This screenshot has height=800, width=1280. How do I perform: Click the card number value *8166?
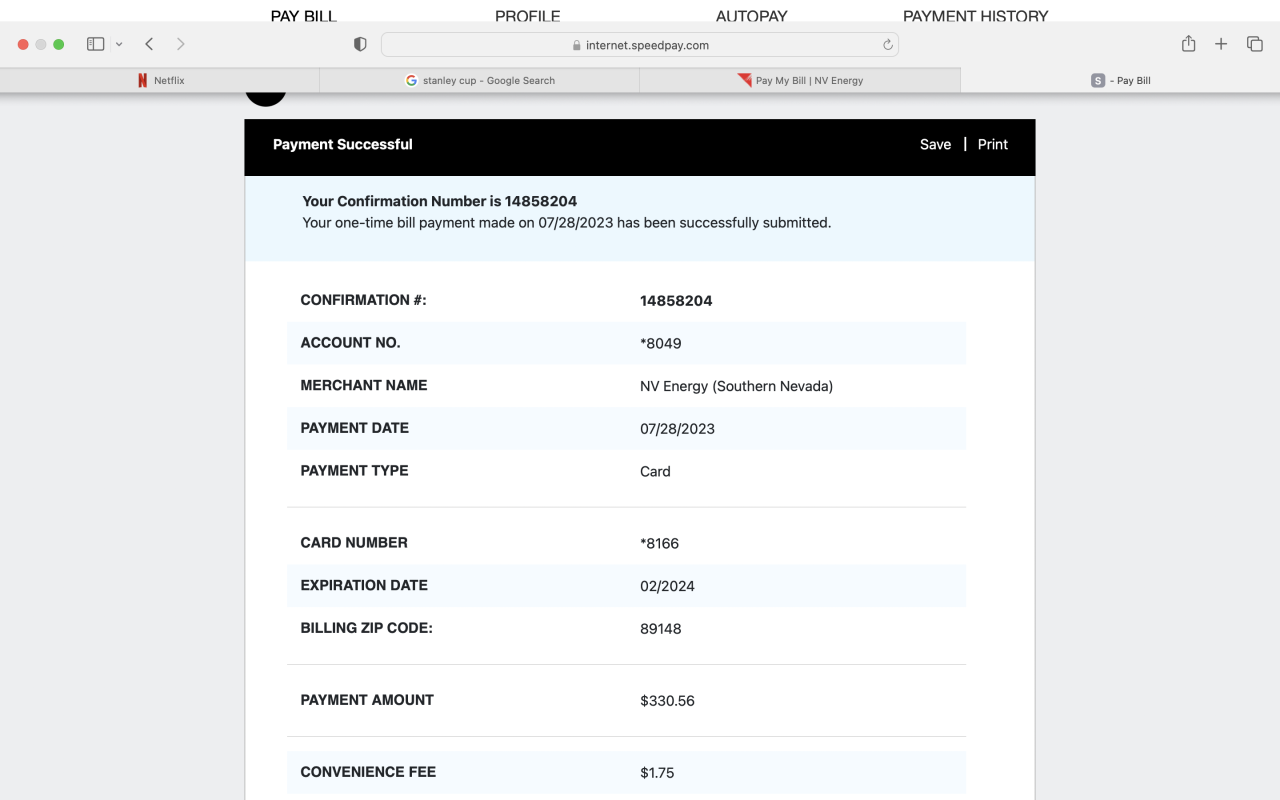pos(660,544)
